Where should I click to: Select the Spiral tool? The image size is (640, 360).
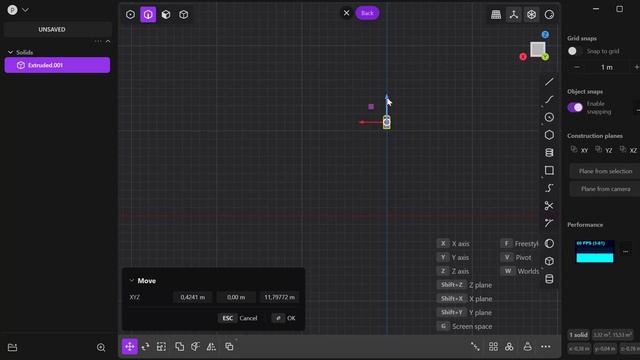pos(549,153)
